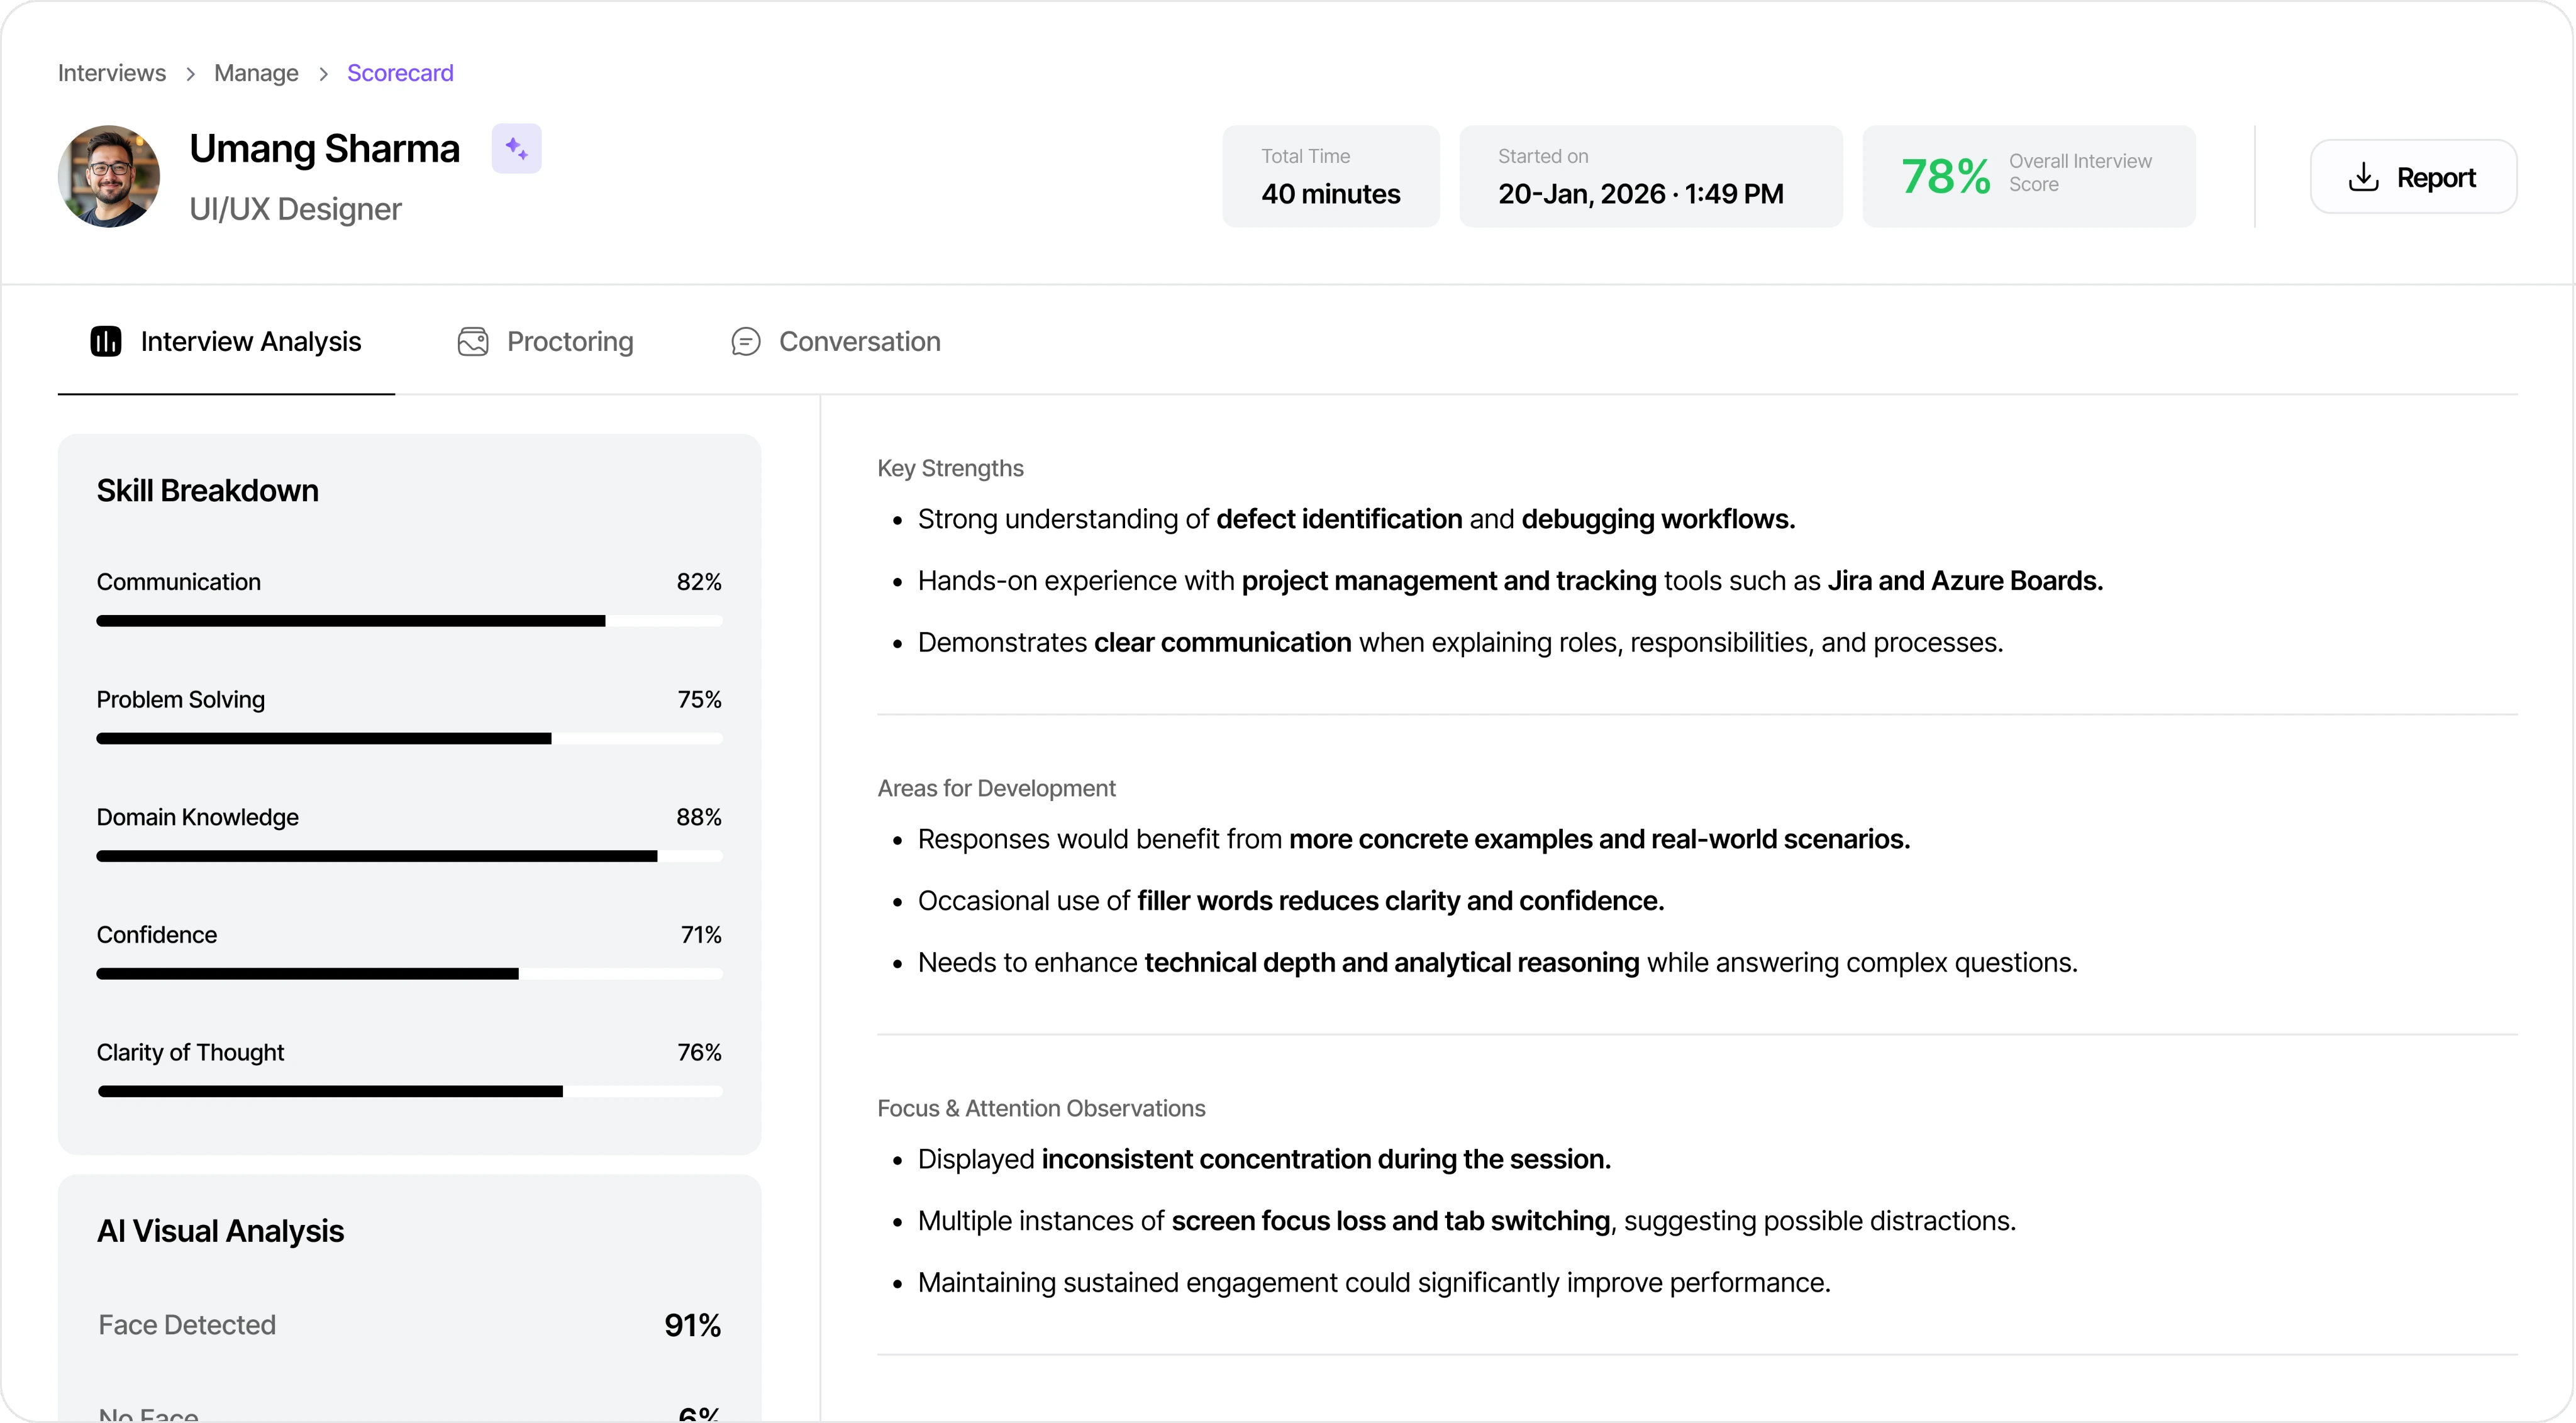Image resolution: width=2576 pixels, height=1423 pixels.
Task: Click the Total Time 40 minutes card
Action: coord(1330,176)
